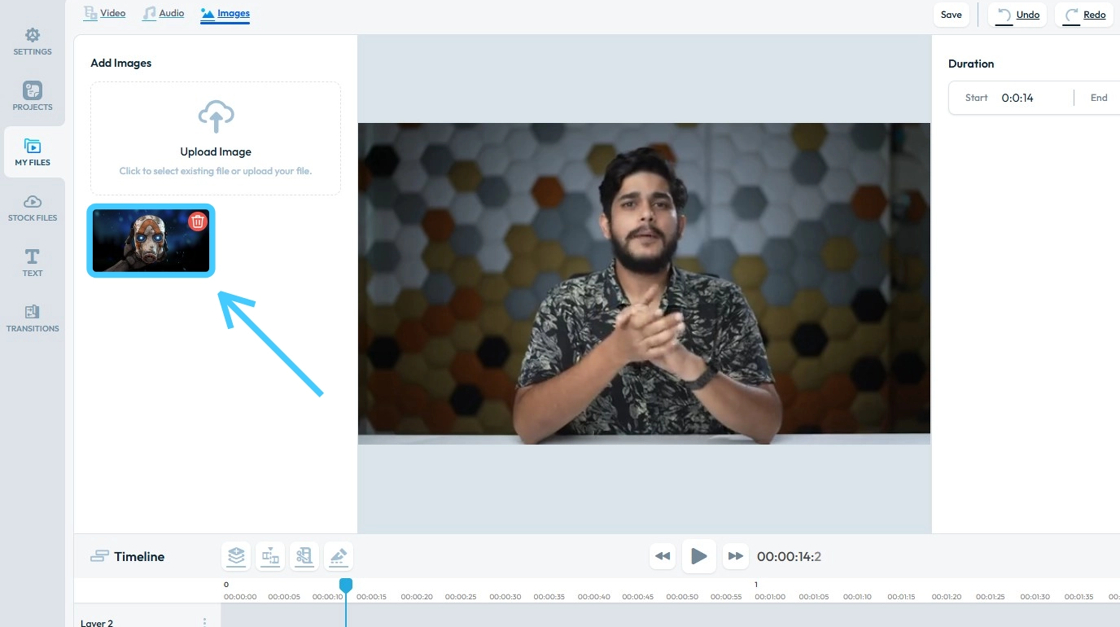Screen dimensions: 1120x627
Task: Click the second timeline toolbar icon next to layers
Action: [x=270, y=556]
